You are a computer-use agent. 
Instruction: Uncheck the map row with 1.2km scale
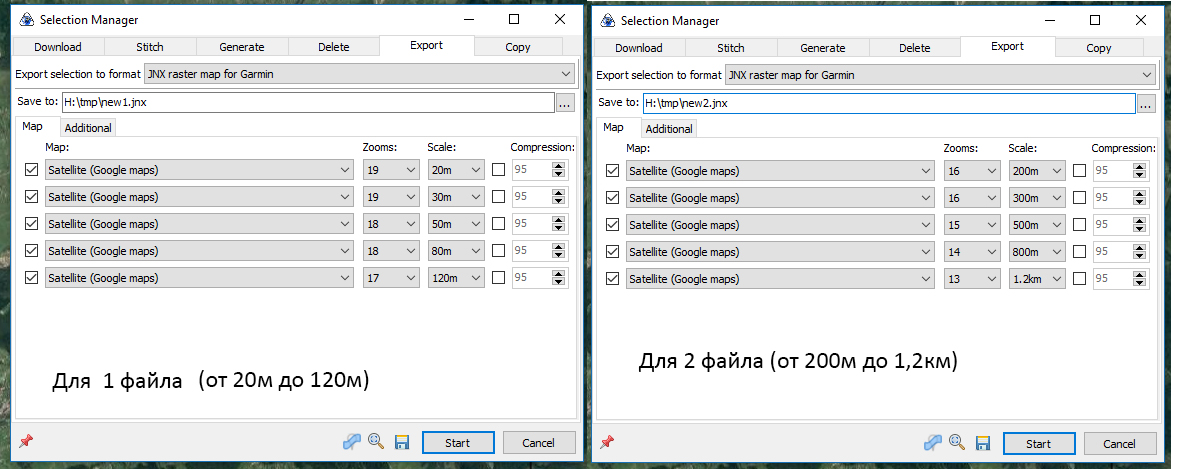coord(612,279)
